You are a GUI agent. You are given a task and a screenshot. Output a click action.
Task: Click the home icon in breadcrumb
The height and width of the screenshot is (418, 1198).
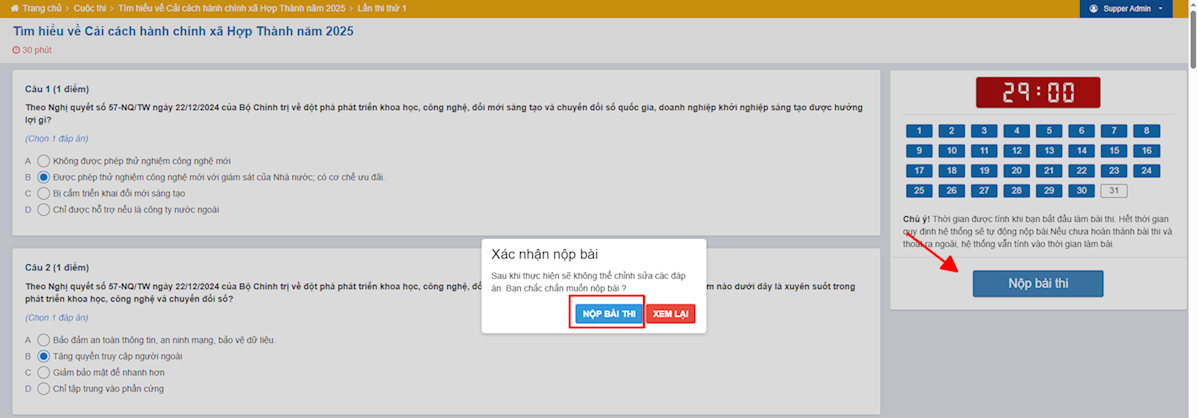coord(15,8)
